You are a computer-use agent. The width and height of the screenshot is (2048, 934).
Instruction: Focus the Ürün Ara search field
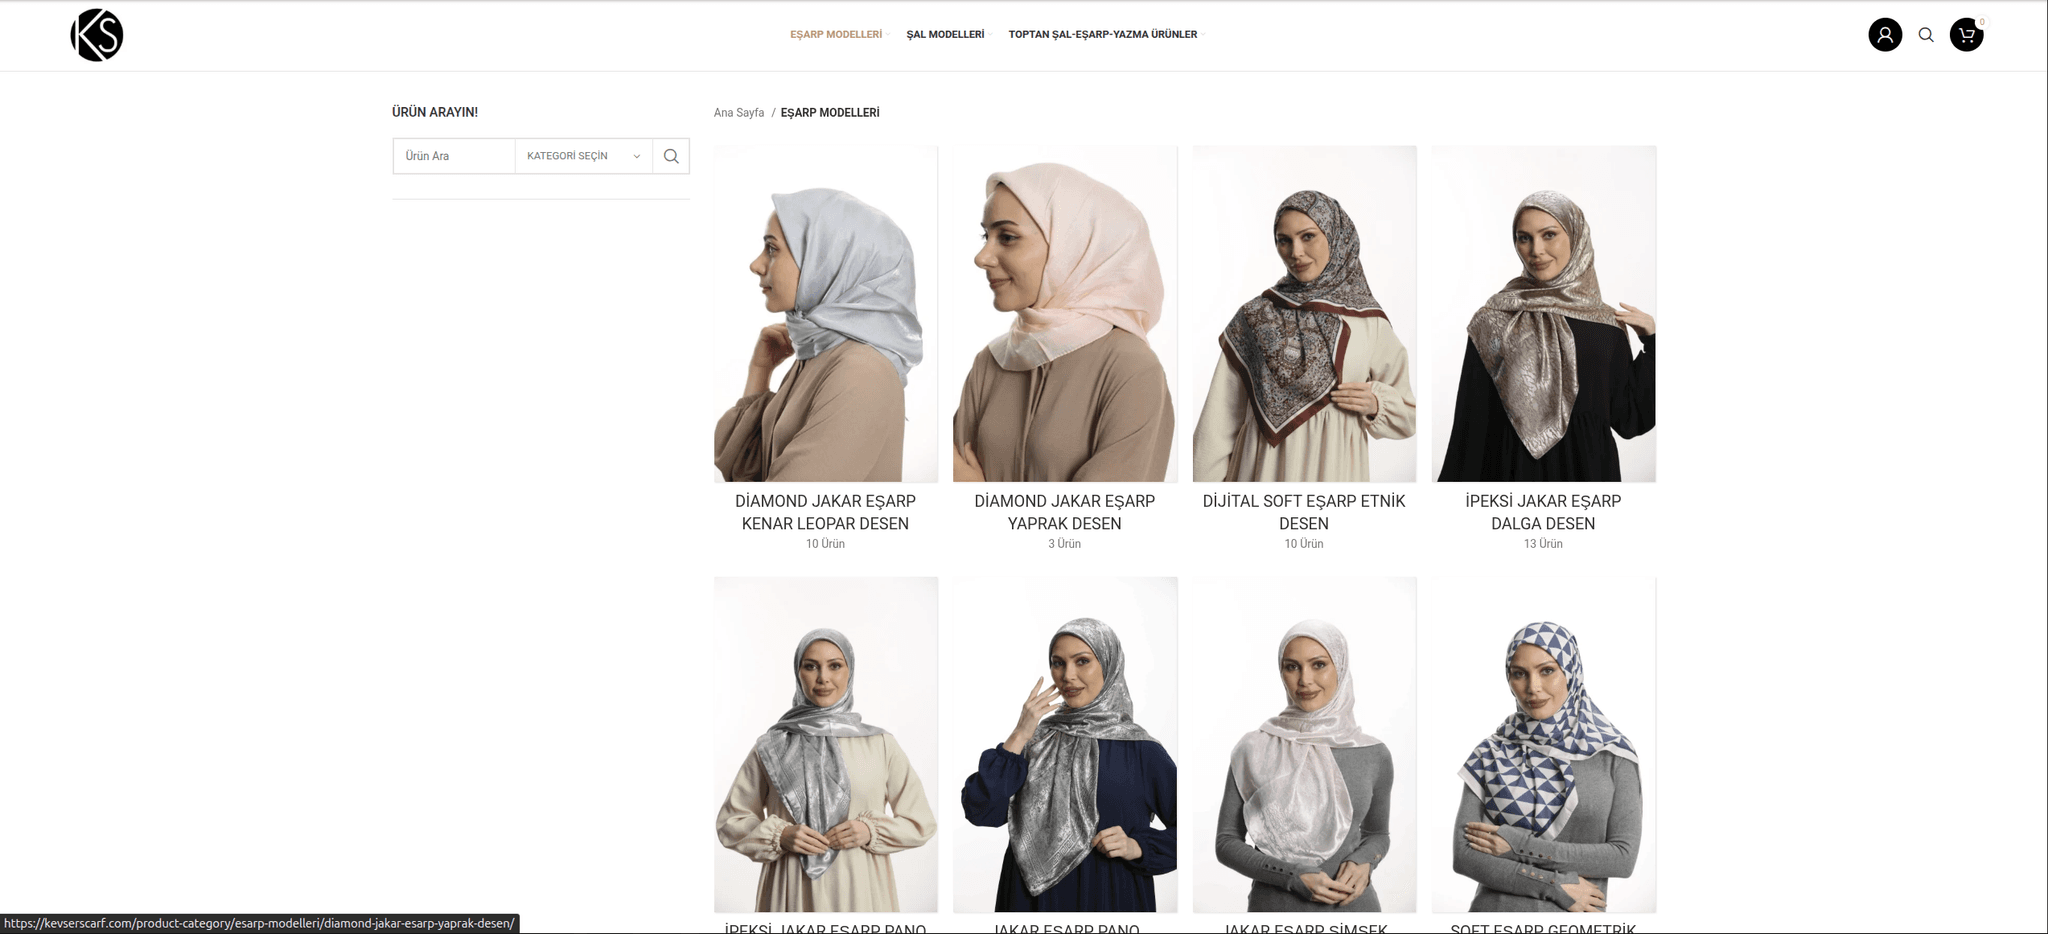pos(455,156)
